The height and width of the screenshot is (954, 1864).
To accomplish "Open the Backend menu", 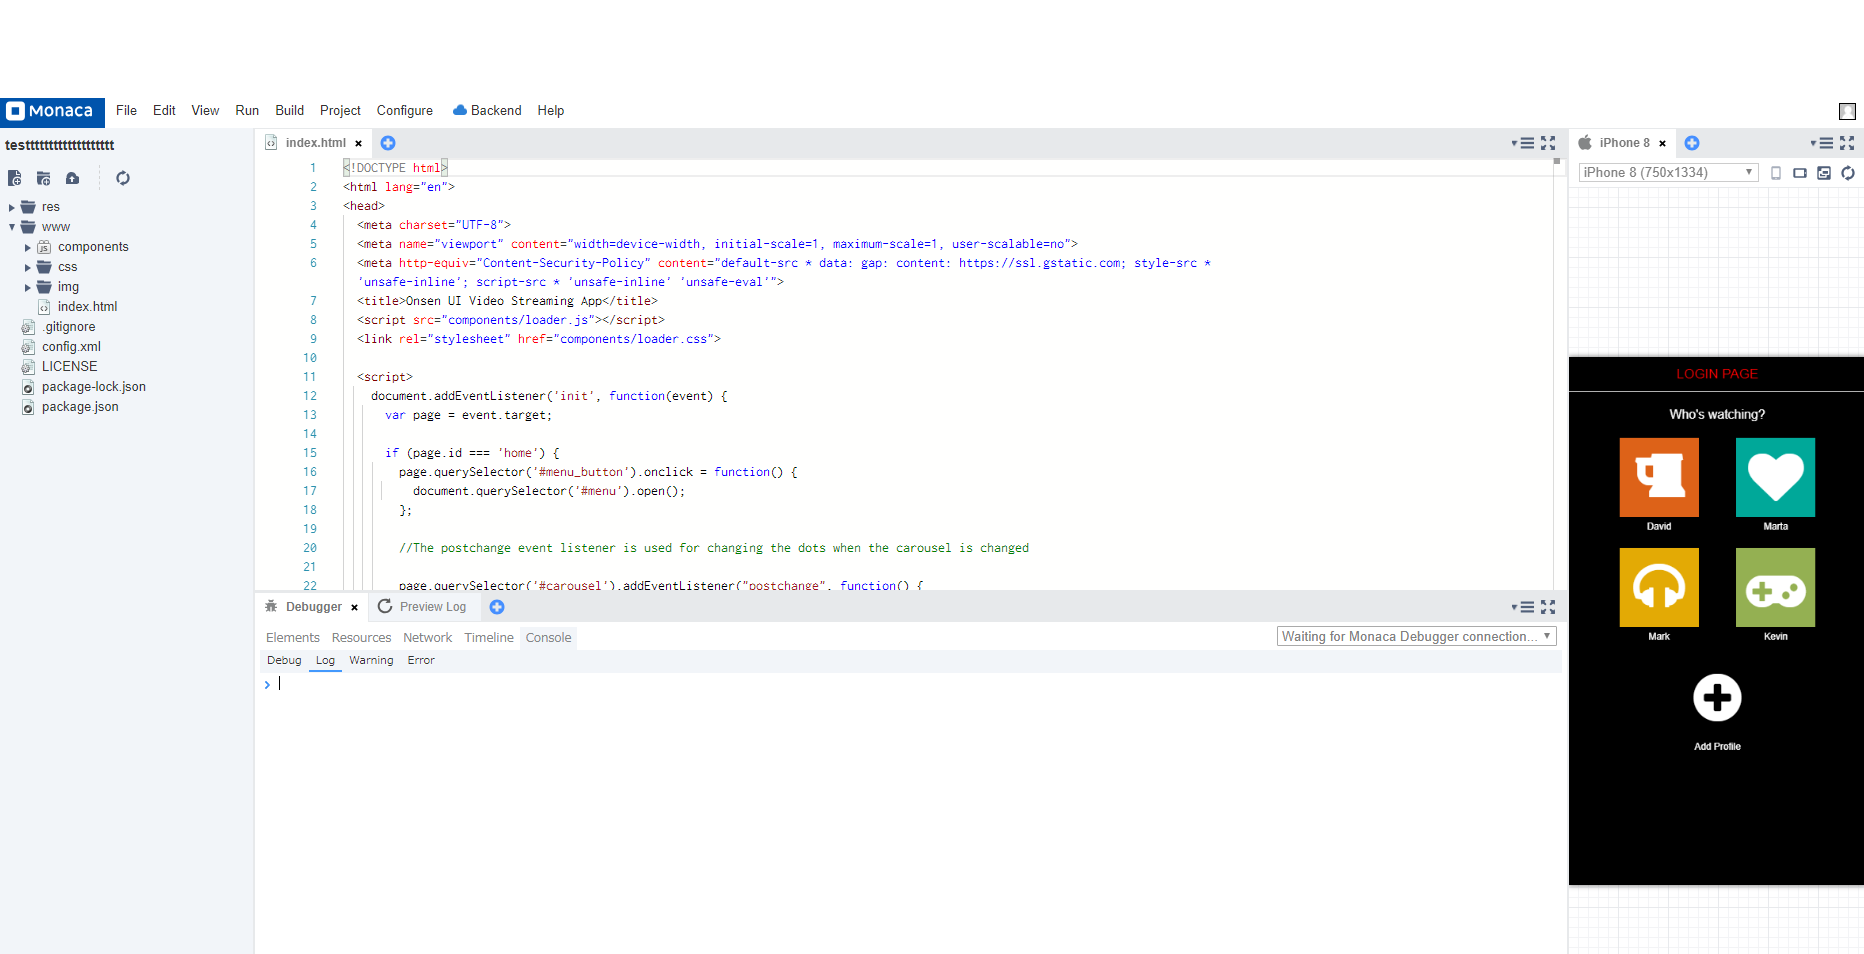I will pos(487,111).
